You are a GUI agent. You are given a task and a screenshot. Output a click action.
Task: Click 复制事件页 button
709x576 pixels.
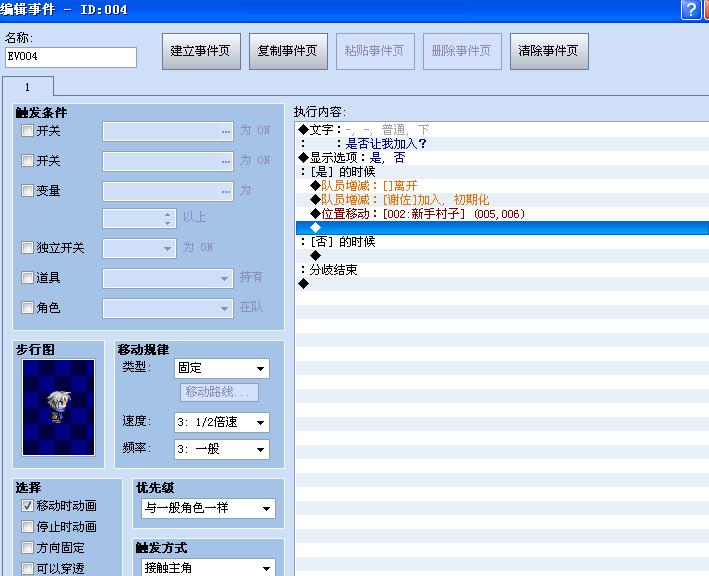pos(288,51)
